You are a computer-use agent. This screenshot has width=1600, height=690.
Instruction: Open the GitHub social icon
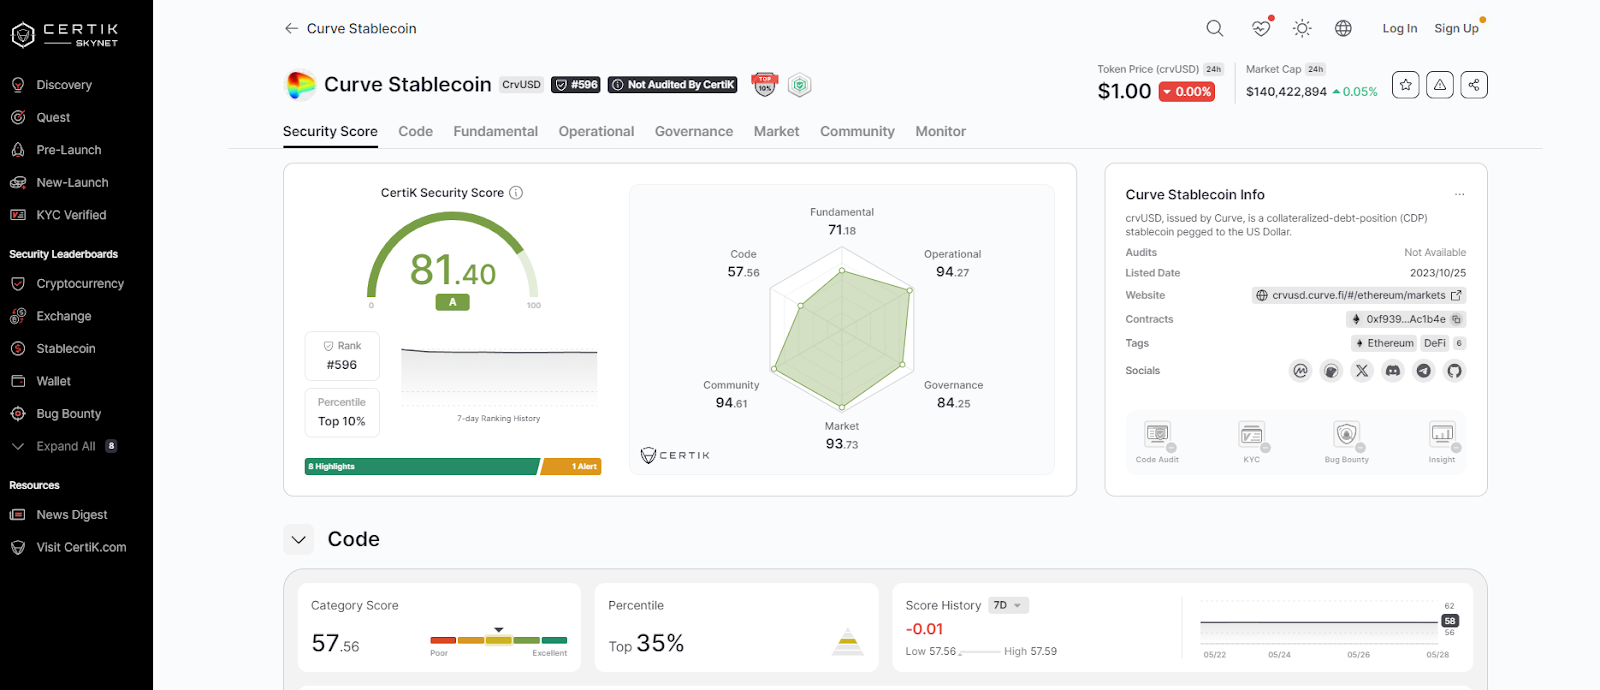click(1455, 371)
